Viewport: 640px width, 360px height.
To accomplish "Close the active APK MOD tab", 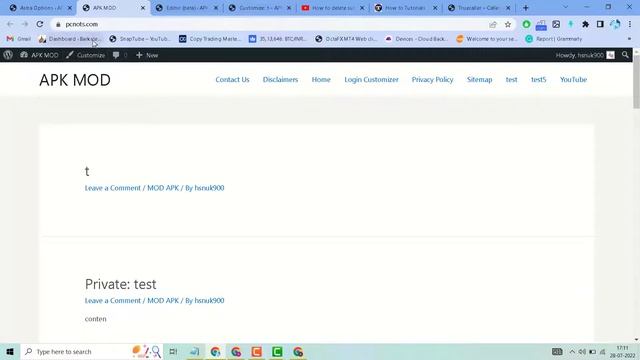I will 143,8.
